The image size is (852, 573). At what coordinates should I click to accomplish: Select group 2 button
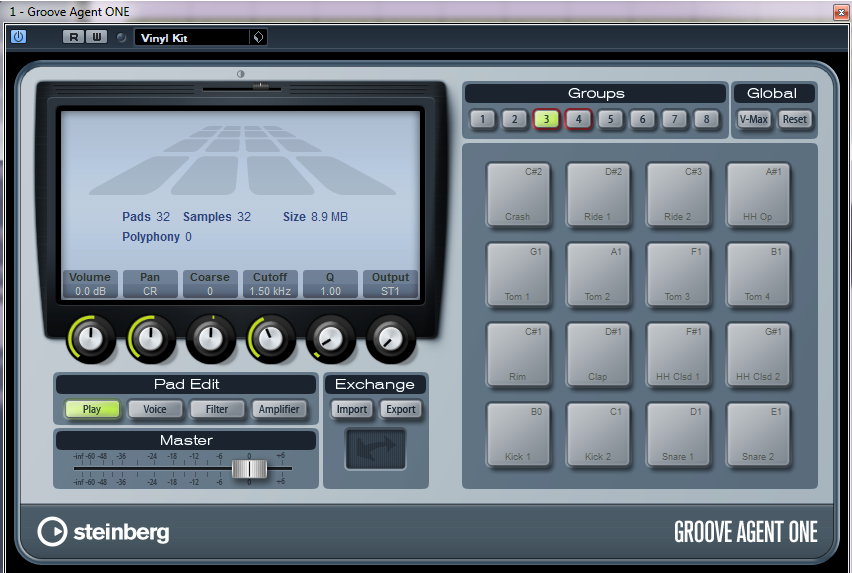pos(515,119)
